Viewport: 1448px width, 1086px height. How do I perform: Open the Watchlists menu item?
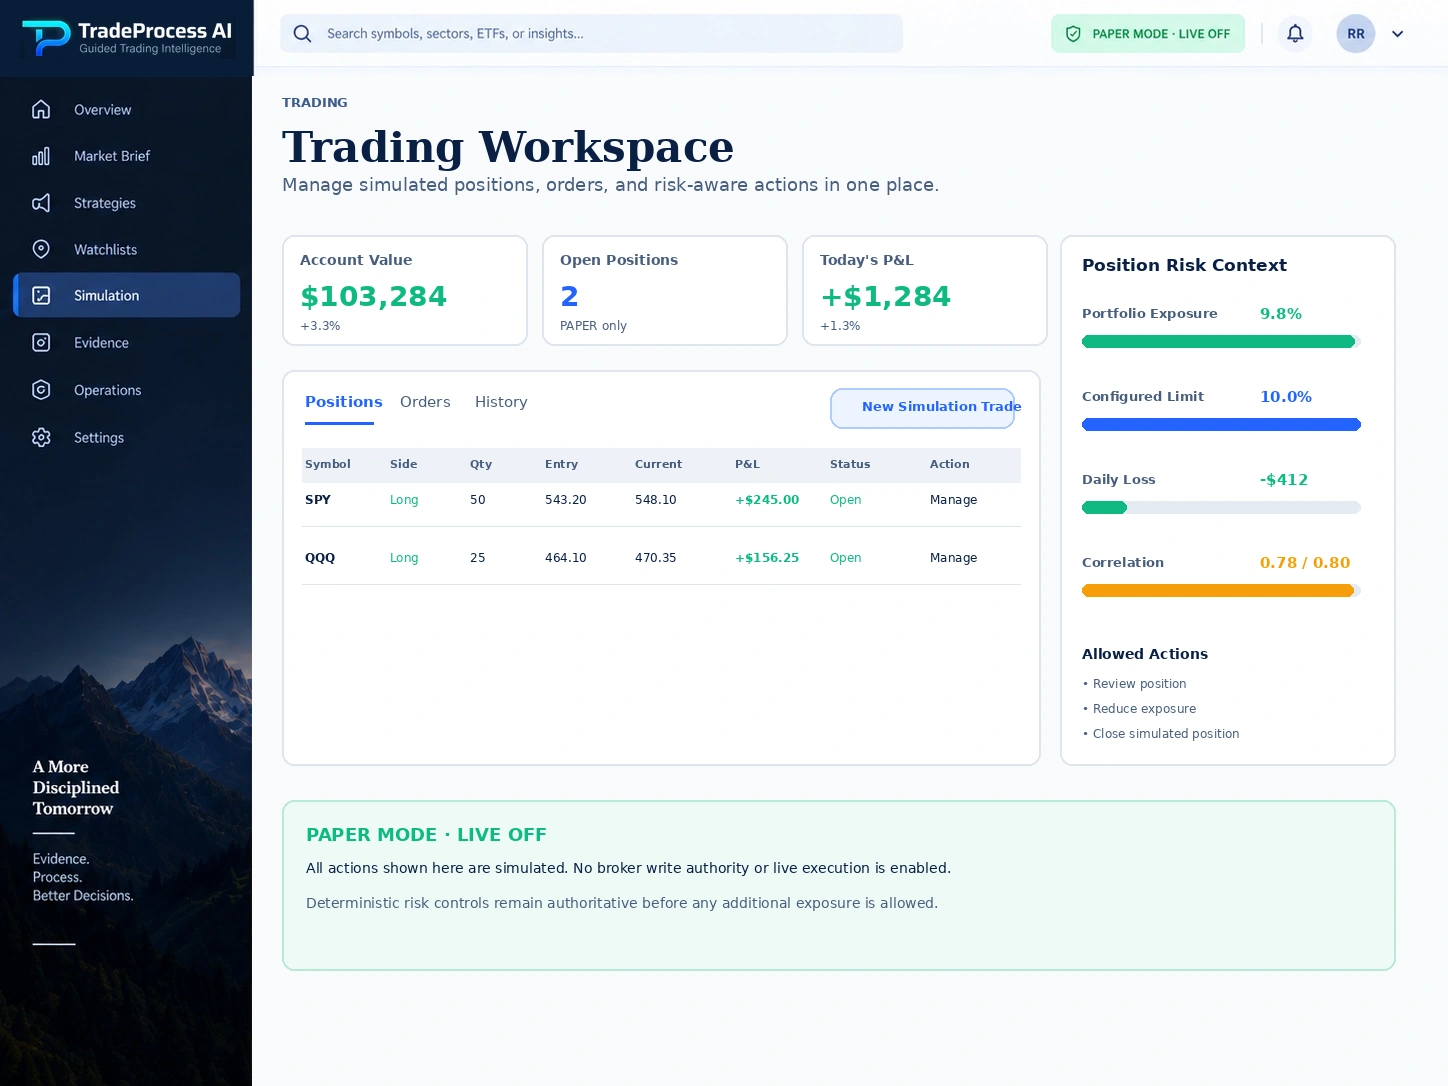click(127, 249)
